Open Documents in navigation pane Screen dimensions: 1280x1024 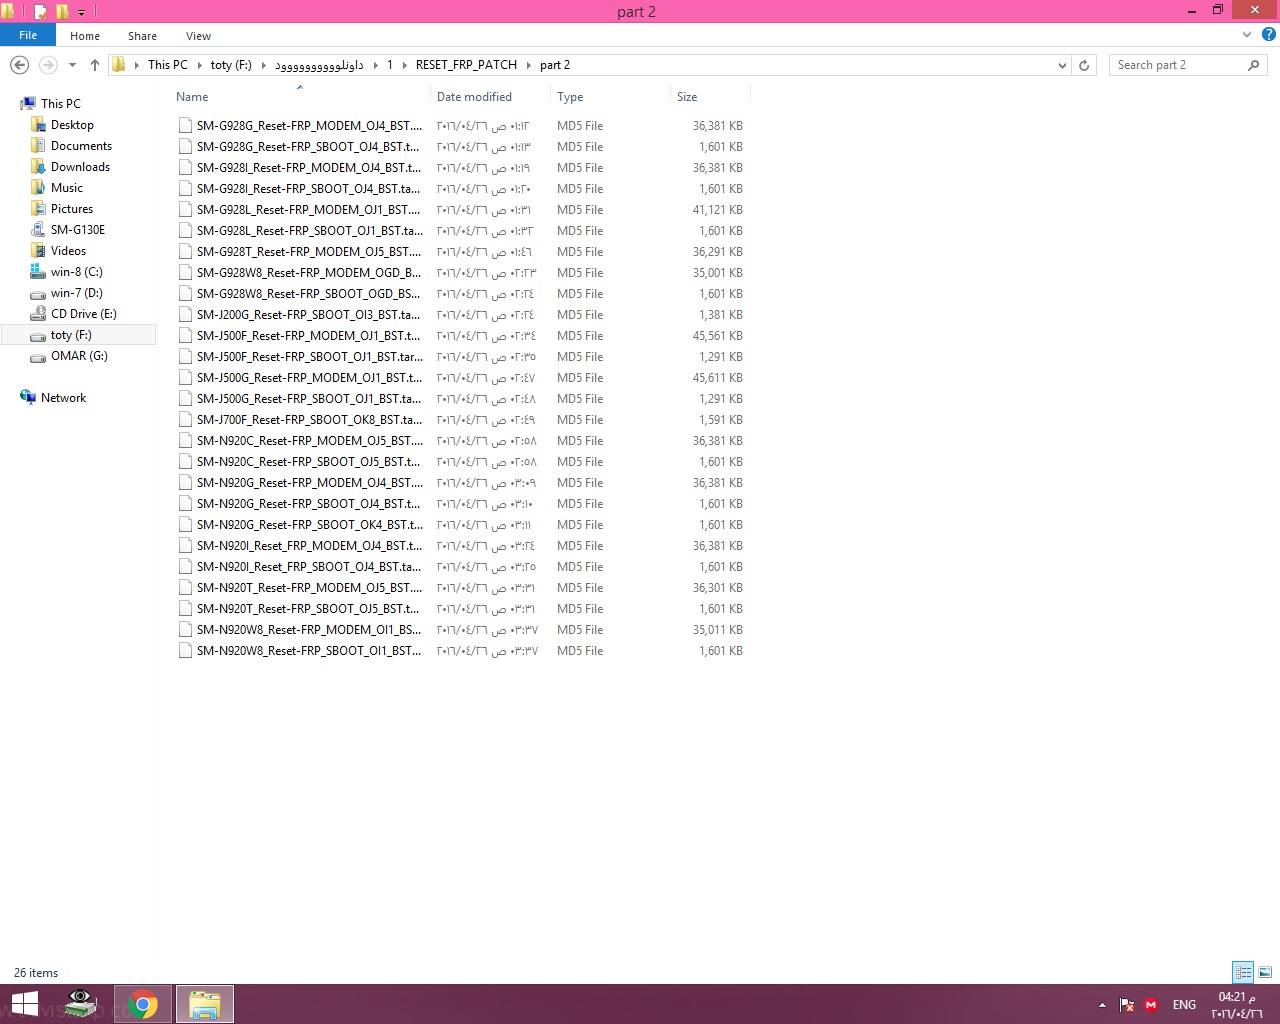[x=81, y=146]
